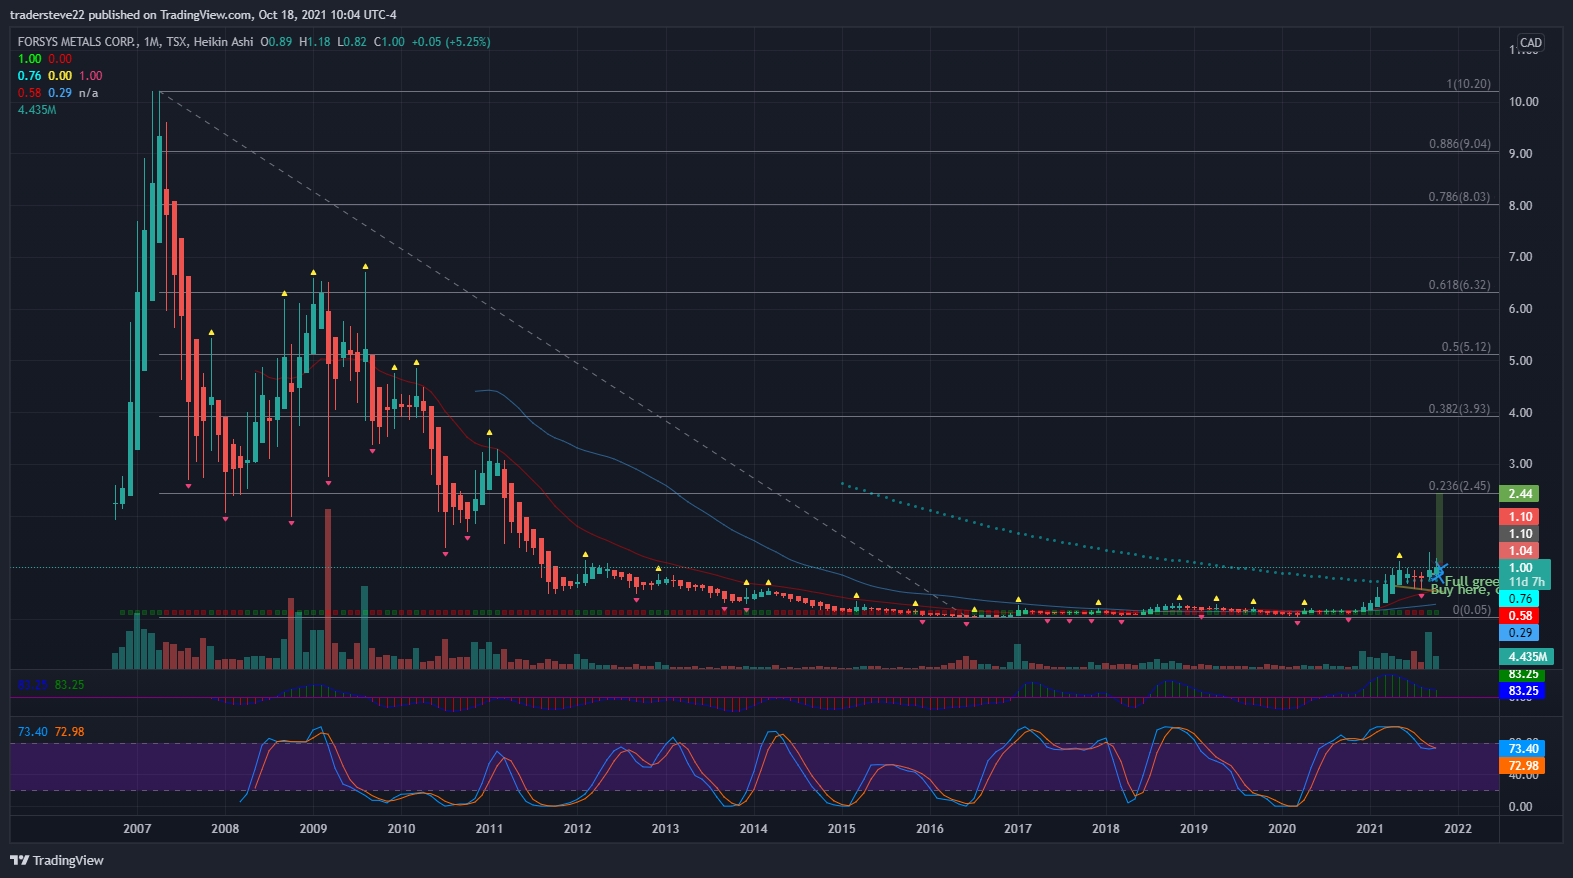Image resolution: width=1573 pixels, height=878 pixels.
Task: Click the high value H1.18
Action: point(314,42)
